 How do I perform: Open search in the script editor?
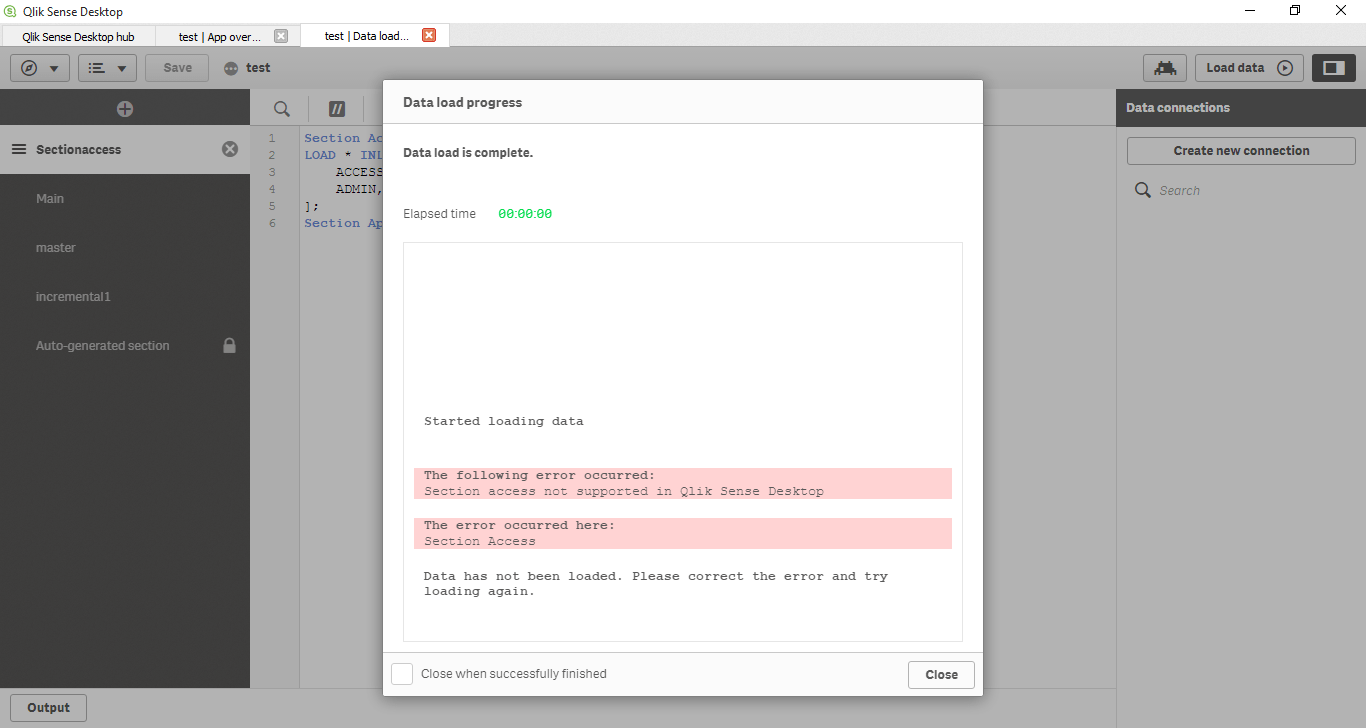tap(282, 109)
